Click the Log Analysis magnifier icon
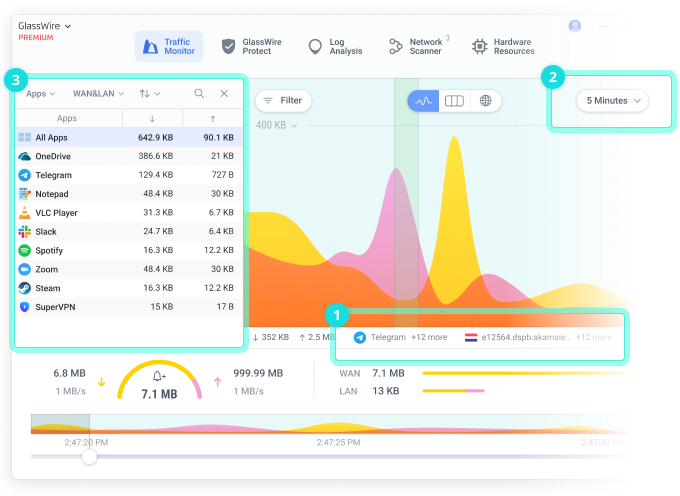 pyautogui.click(x=315, y=47)
